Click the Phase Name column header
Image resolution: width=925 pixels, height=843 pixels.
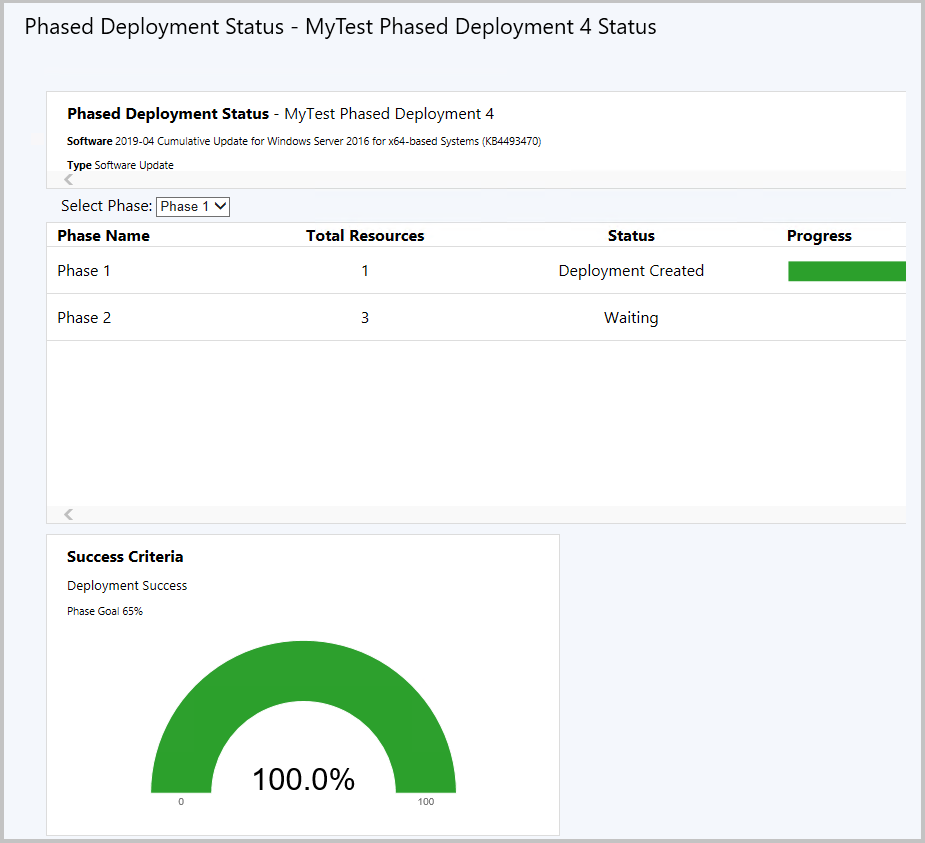(103, 236)
